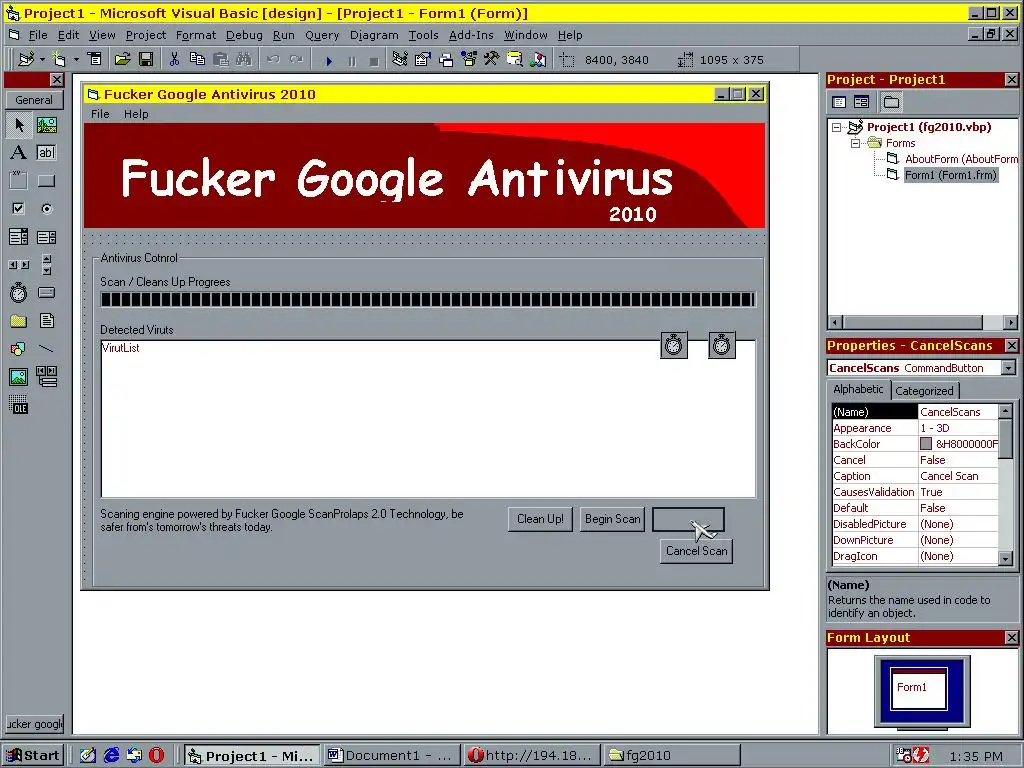Select the Label control tool
The image size is (1024, 768).
pos(18,152)
